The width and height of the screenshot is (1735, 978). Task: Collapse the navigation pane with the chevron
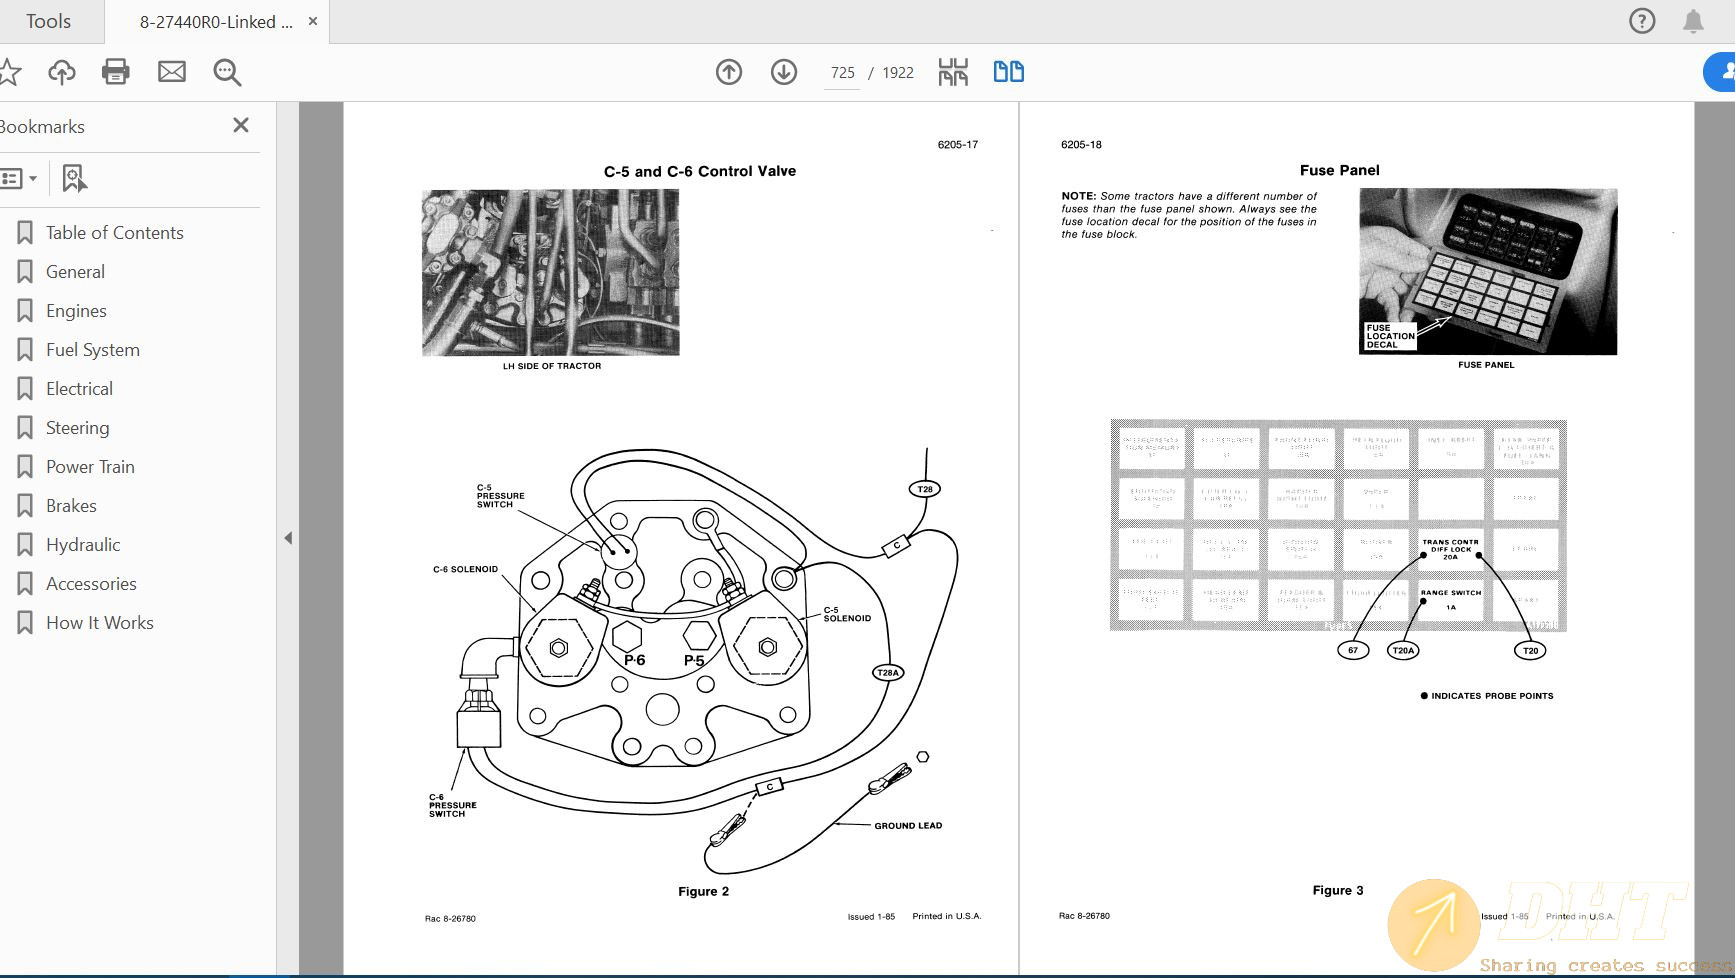click(x=289, y=538)
